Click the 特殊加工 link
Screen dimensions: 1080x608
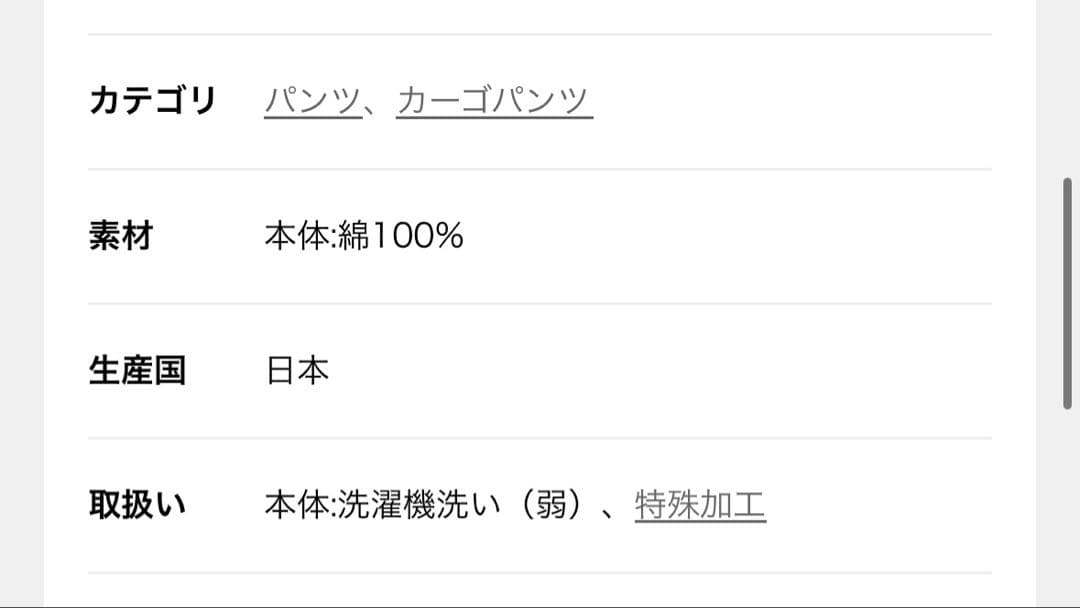point(699,504)
